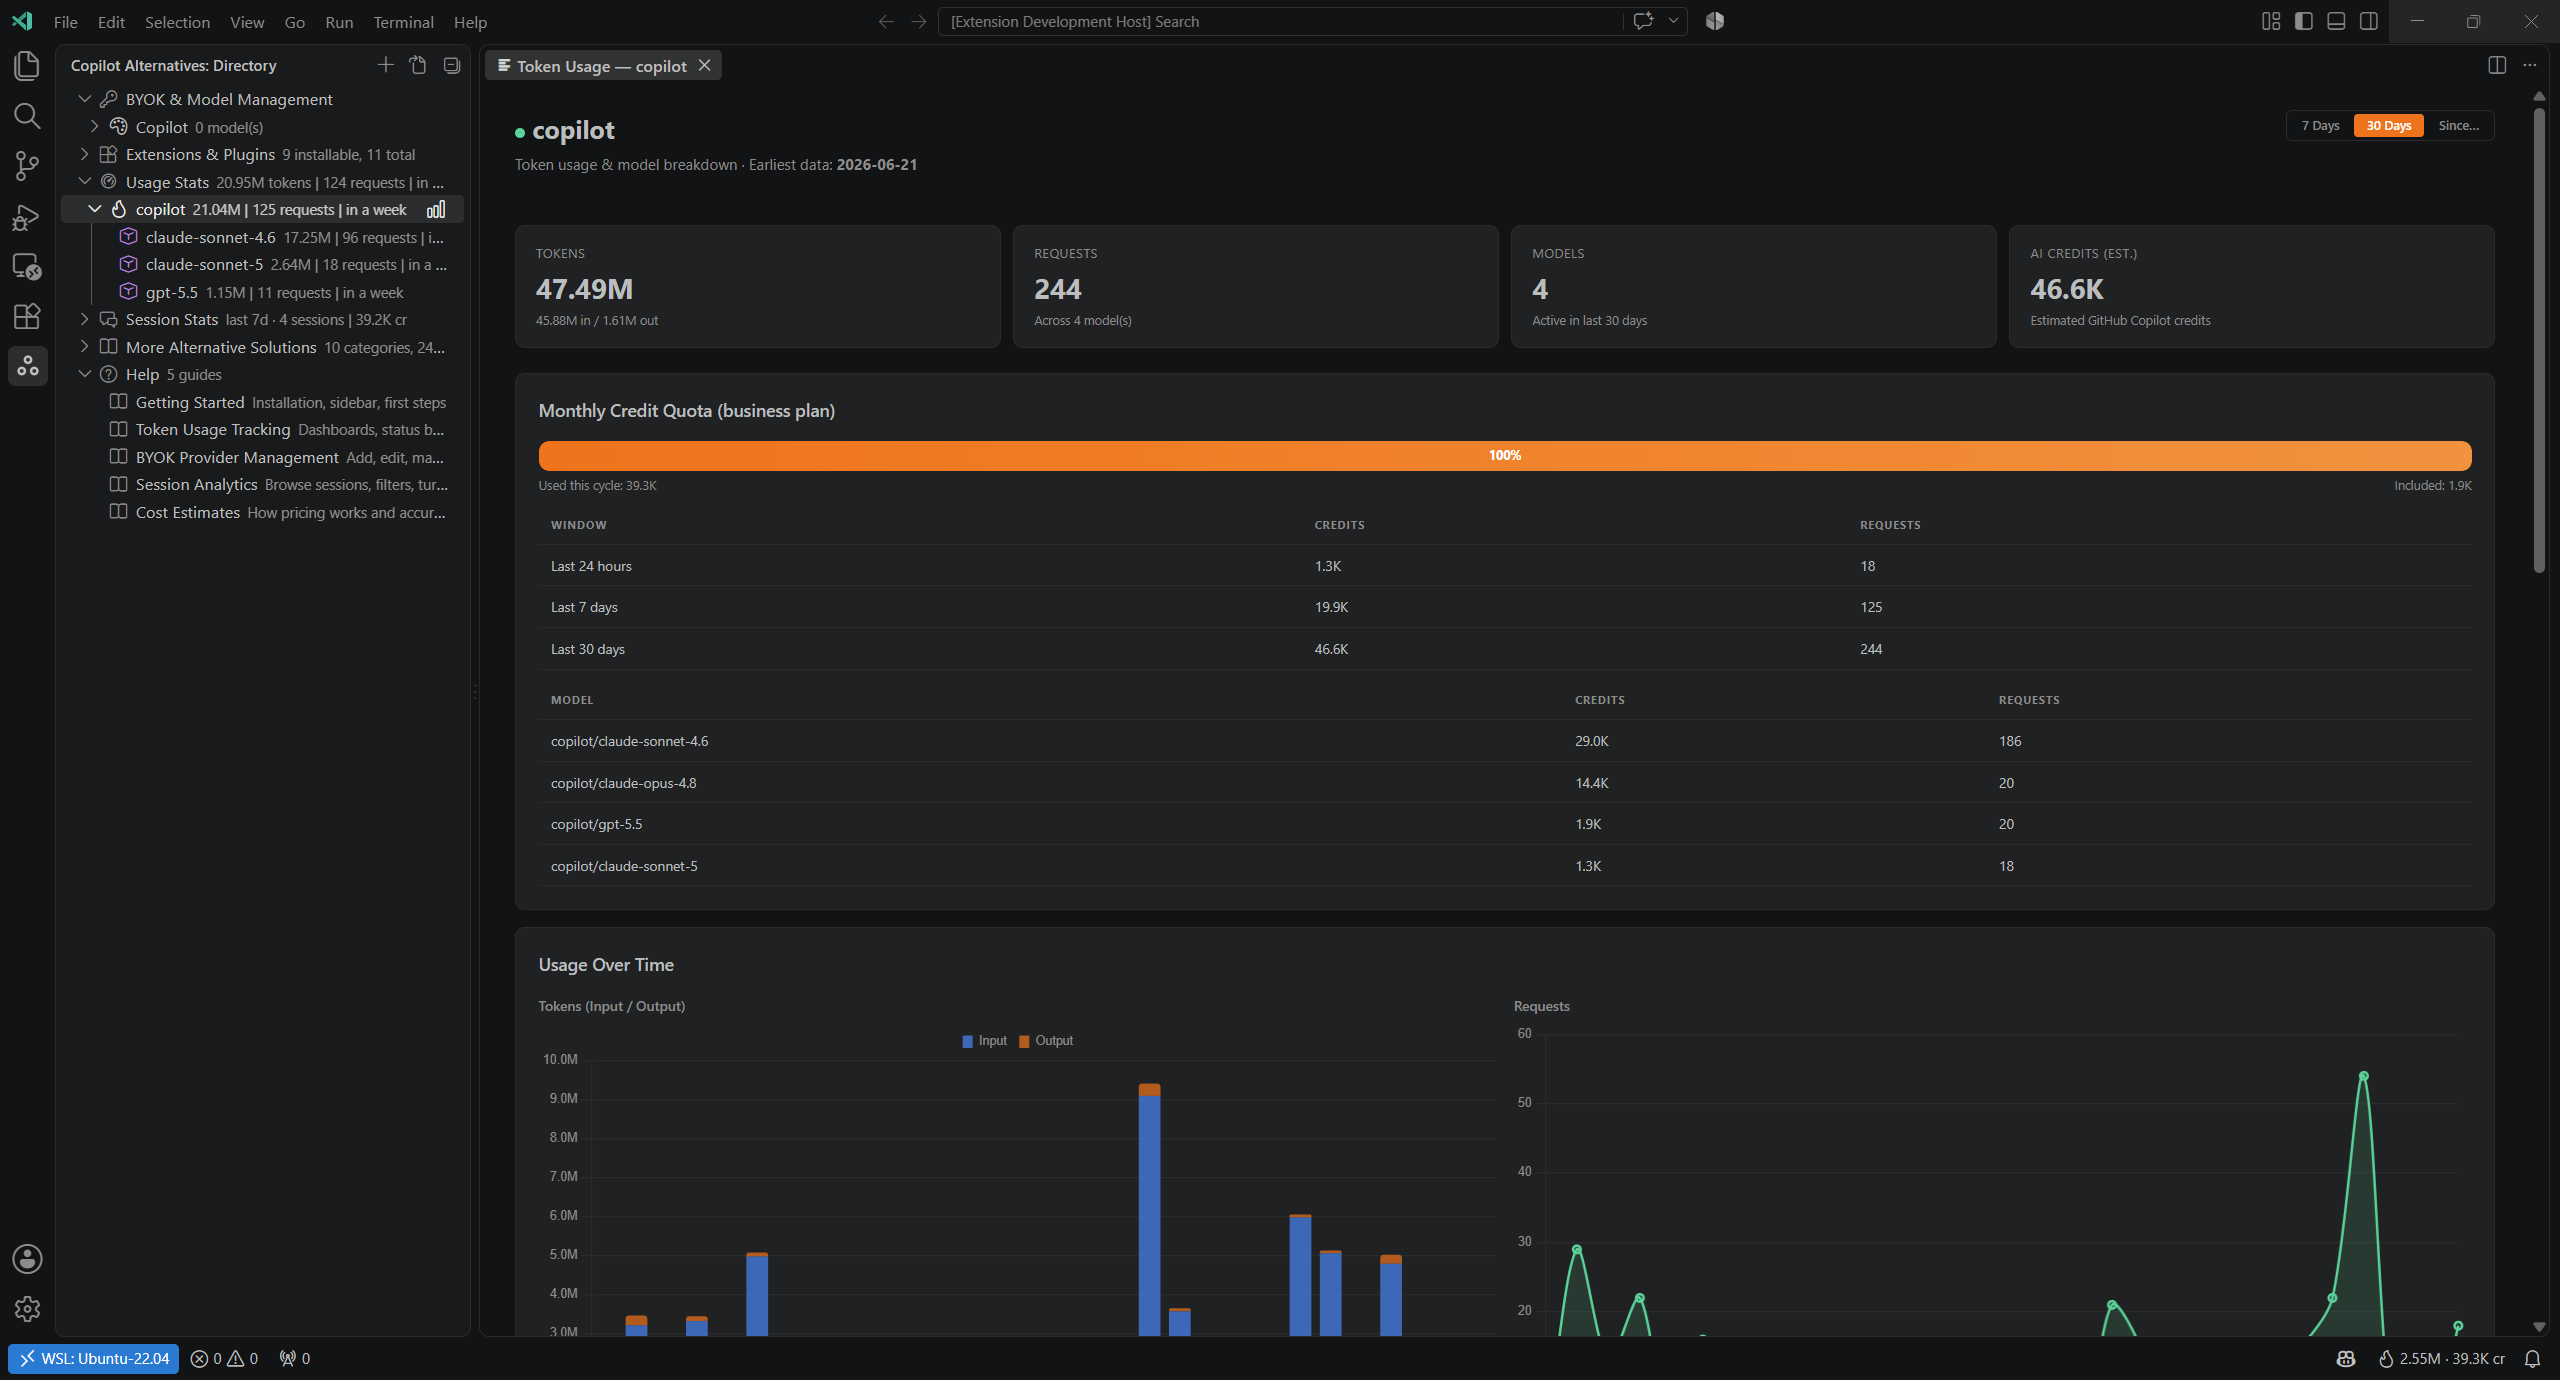Click the export file icon in Directory header
2560x1380 pixels.
pyautogui.click(x=418, y=65)
